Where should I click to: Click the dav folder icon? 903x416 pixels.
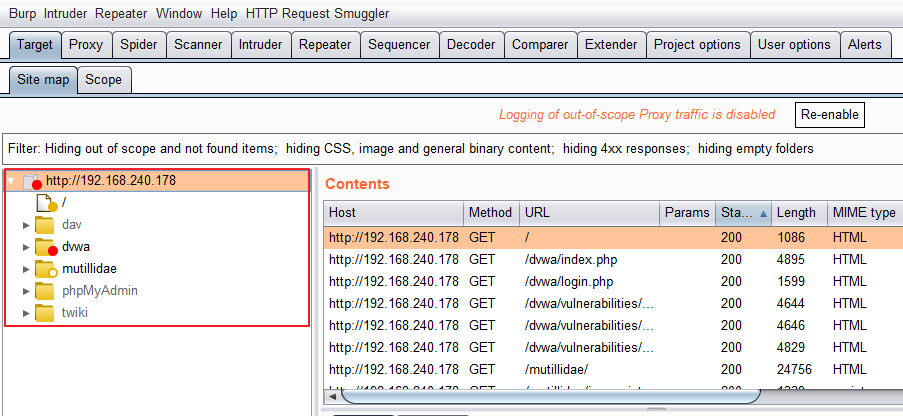44,225
